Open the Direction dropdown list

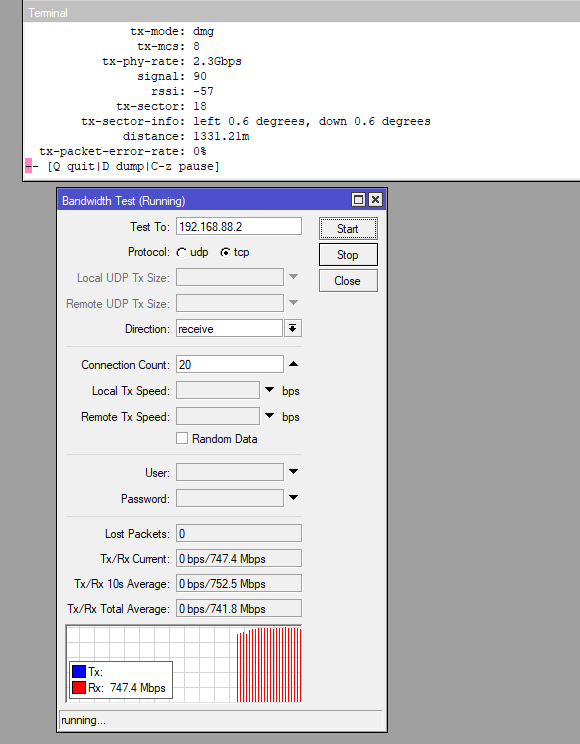(293, 328)
